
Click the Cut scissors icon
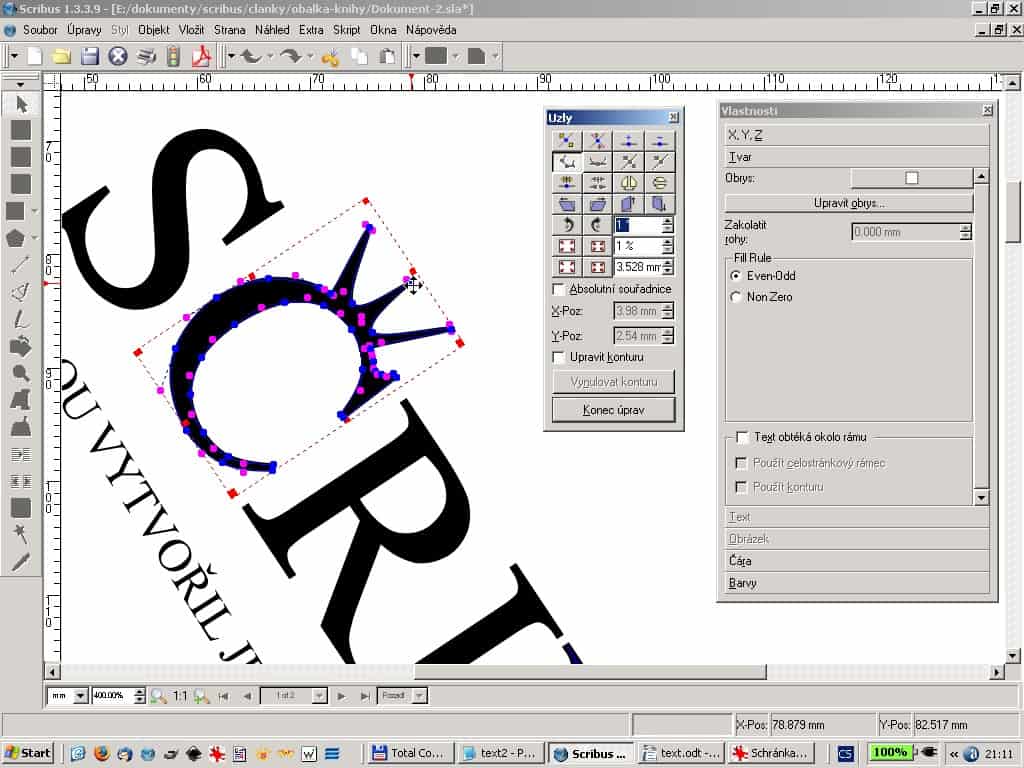click(x=330, y=57)
